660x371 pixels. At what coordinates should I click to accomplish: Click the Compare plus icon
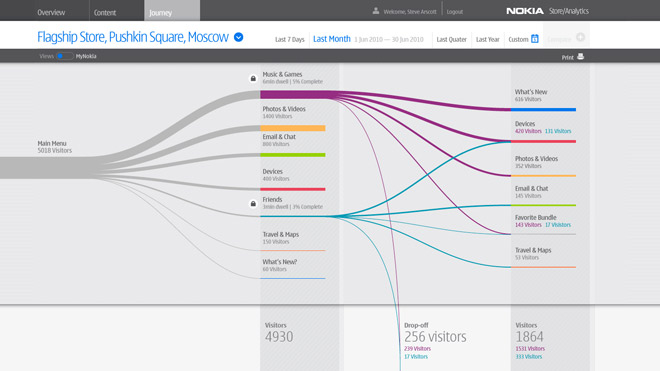tap(580, 37)
